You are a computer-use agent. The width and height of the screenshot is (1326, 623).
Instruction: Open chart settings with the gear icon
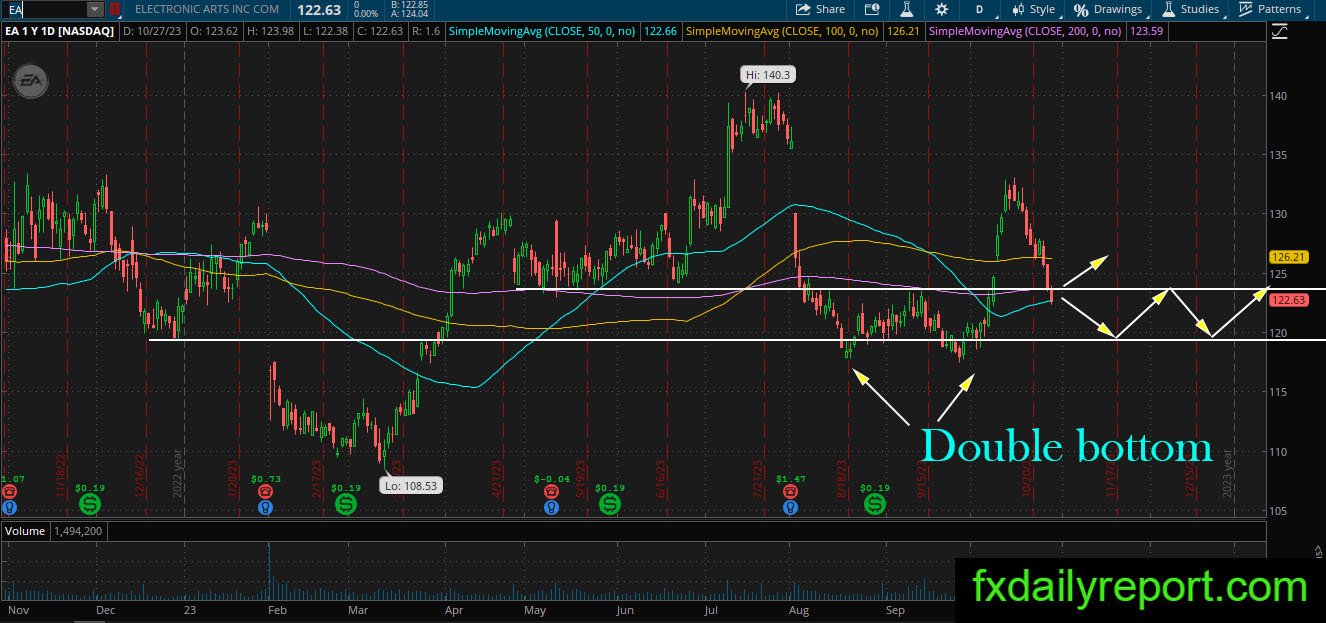(941, 9)
